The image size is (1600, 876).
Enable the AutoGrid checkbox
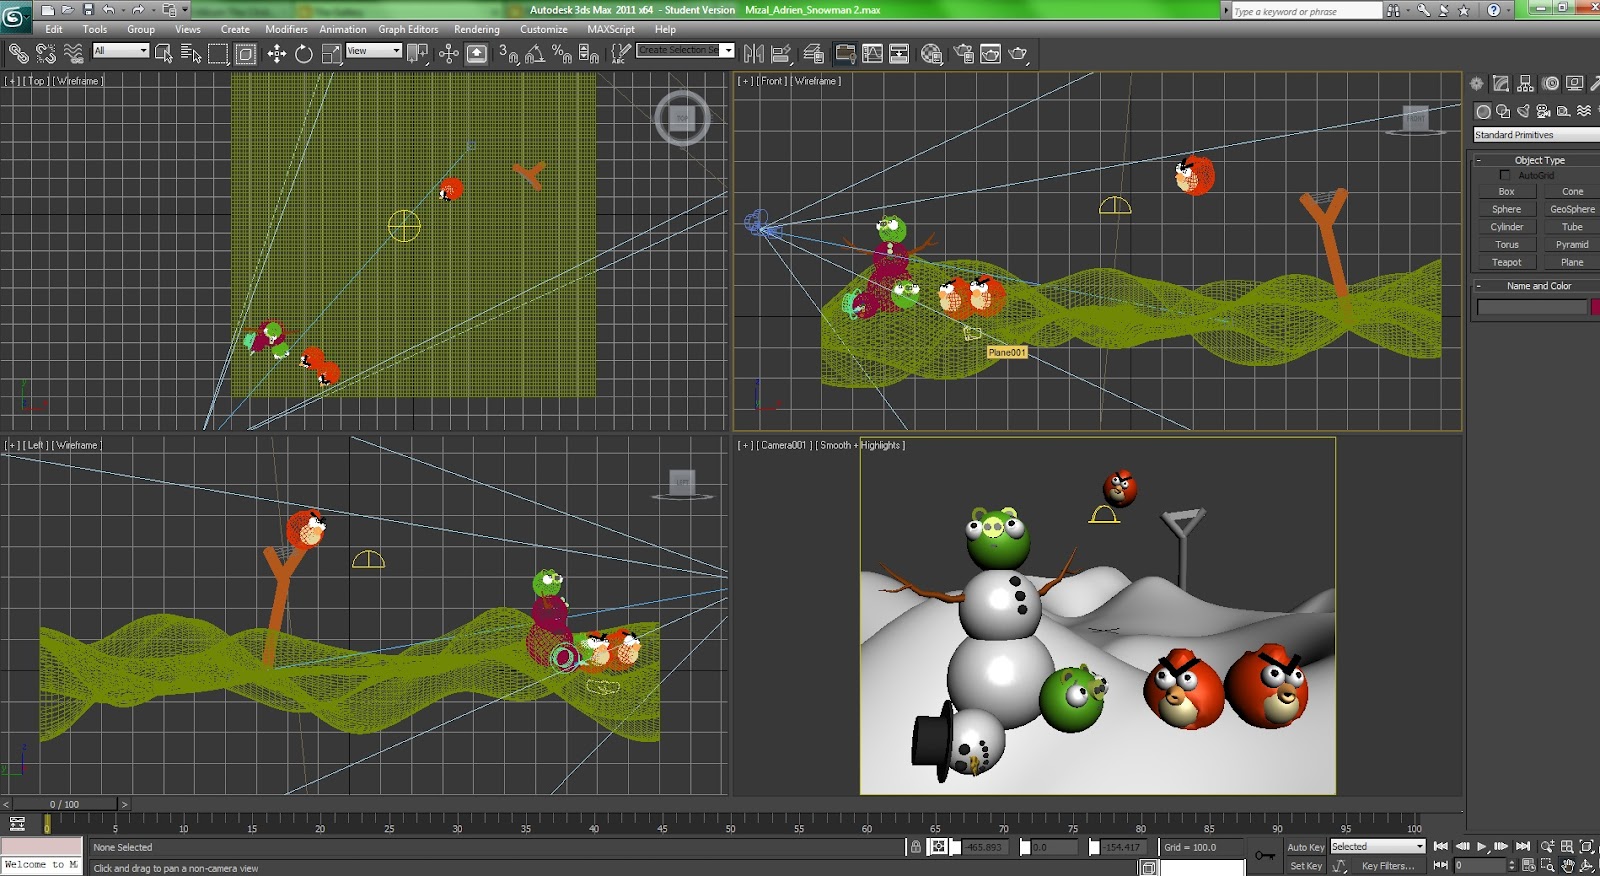click(x=1505, y=175)
